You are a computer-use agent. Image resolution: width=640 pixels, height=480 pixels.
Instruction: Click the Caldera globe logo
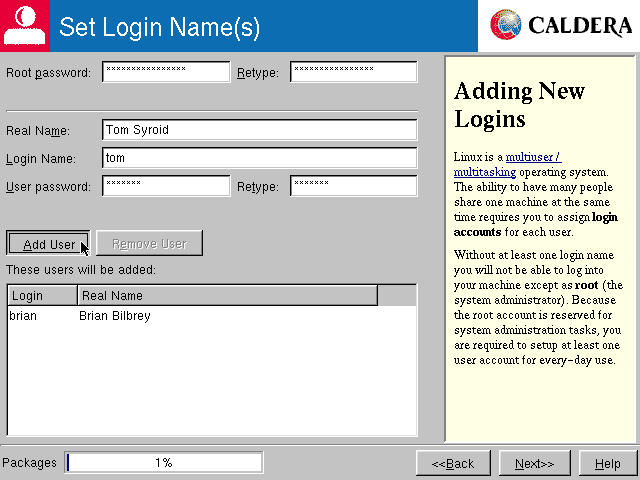507,25
